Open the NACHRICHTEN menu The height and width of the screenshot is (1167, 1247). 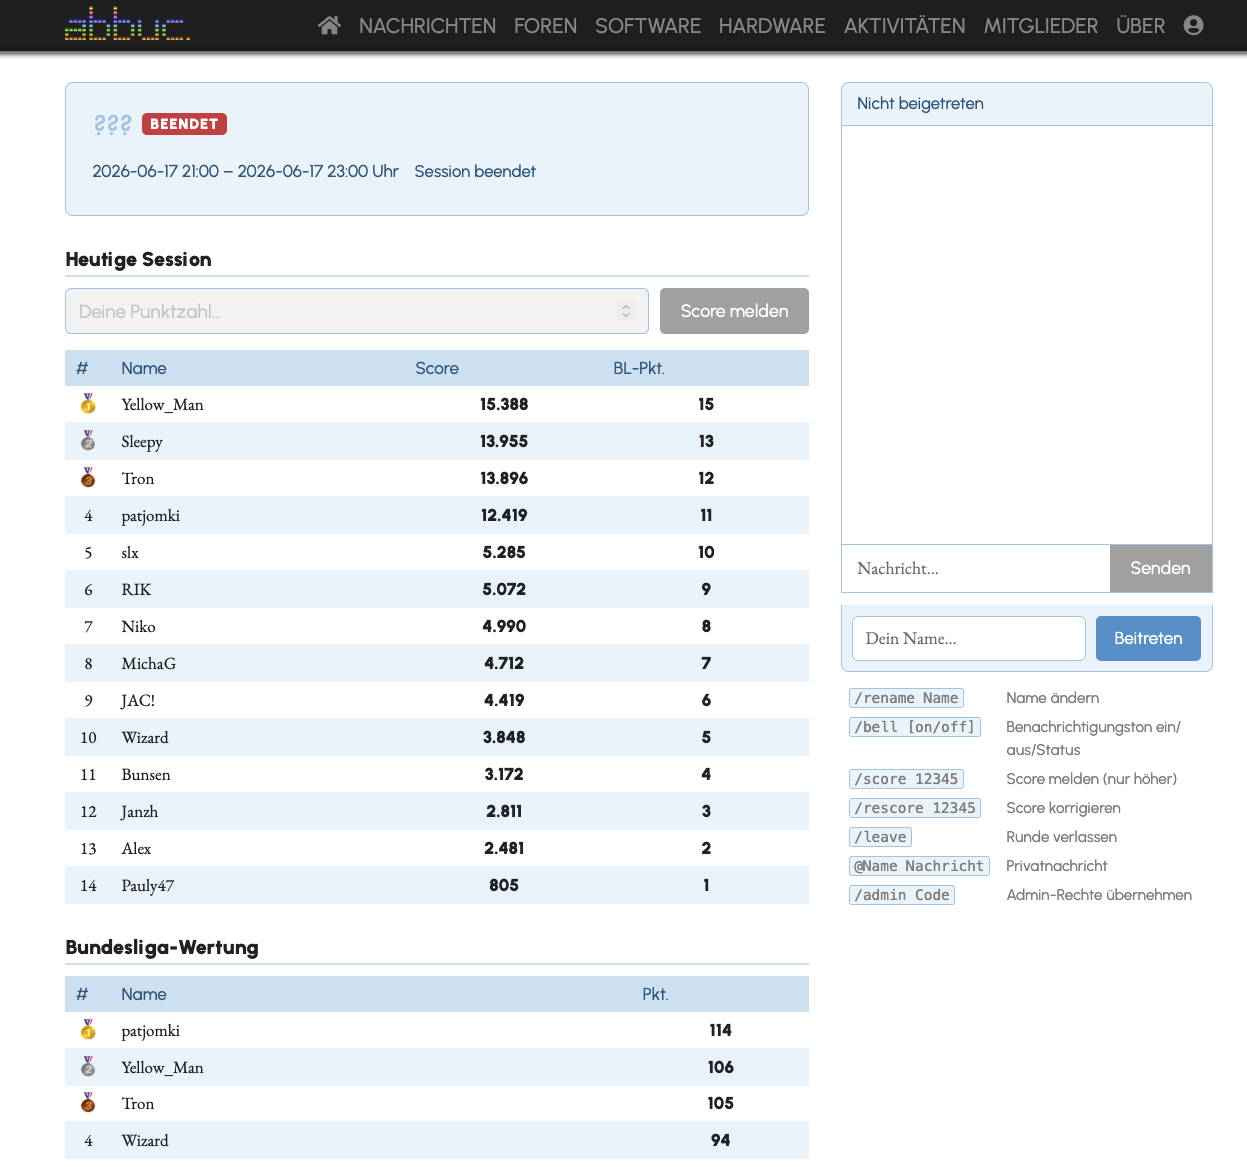(427, 26)
